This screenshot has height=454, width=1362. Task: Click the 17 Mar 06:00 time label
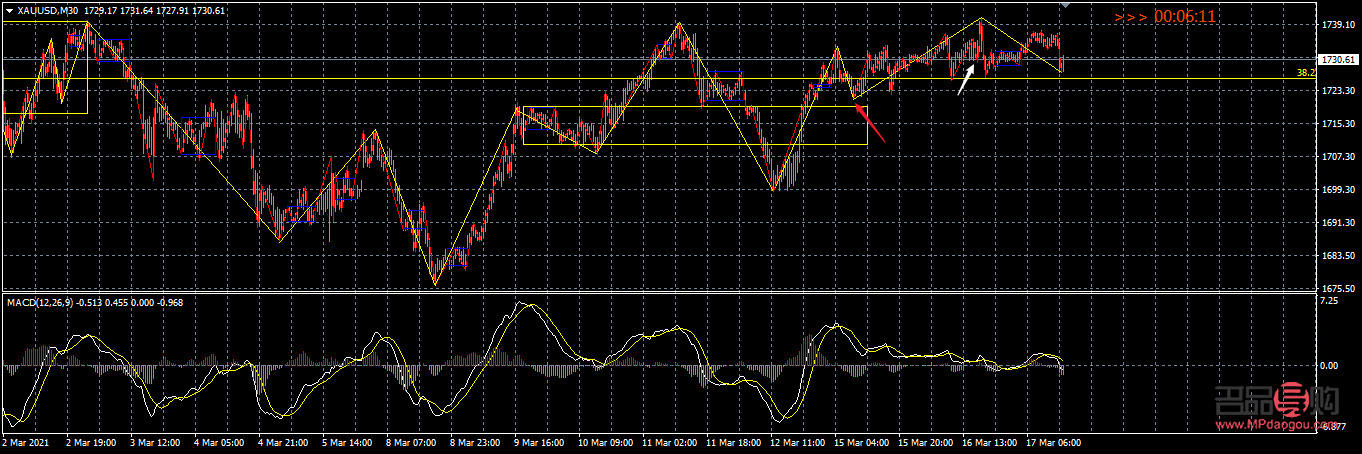[1053, 441]
